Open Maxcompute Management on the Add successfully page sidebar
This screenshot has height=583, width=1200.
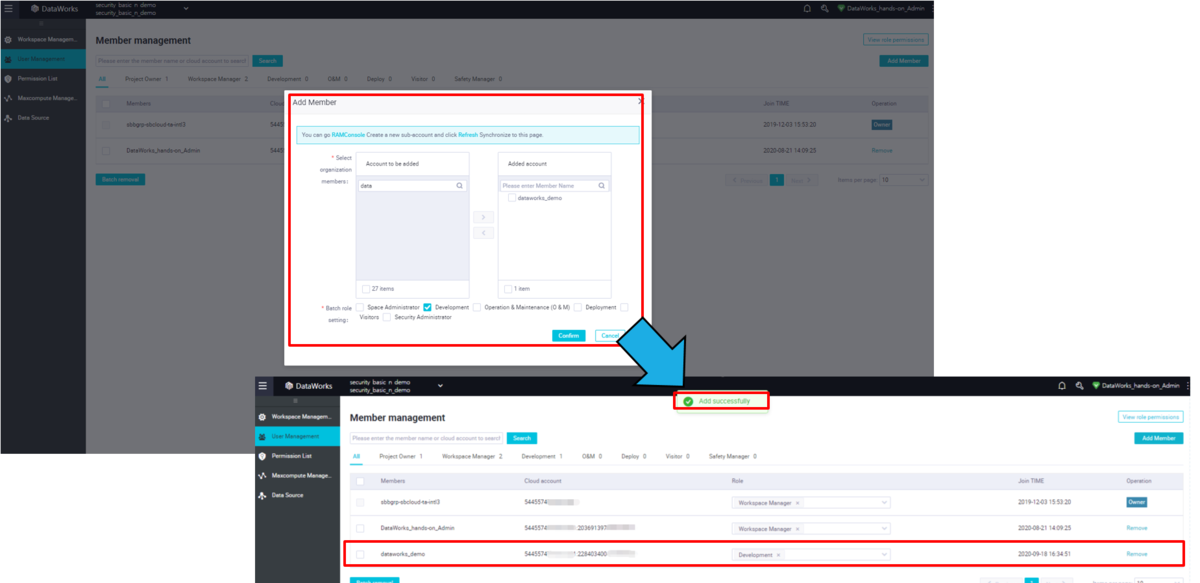[298, 475]
